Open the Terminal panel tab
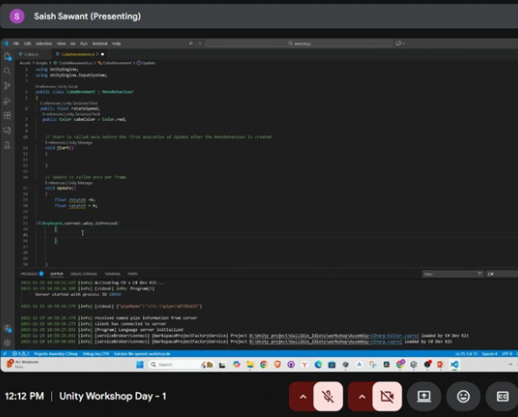The height and width of the screenshot is (417, 518). (112, 274)
